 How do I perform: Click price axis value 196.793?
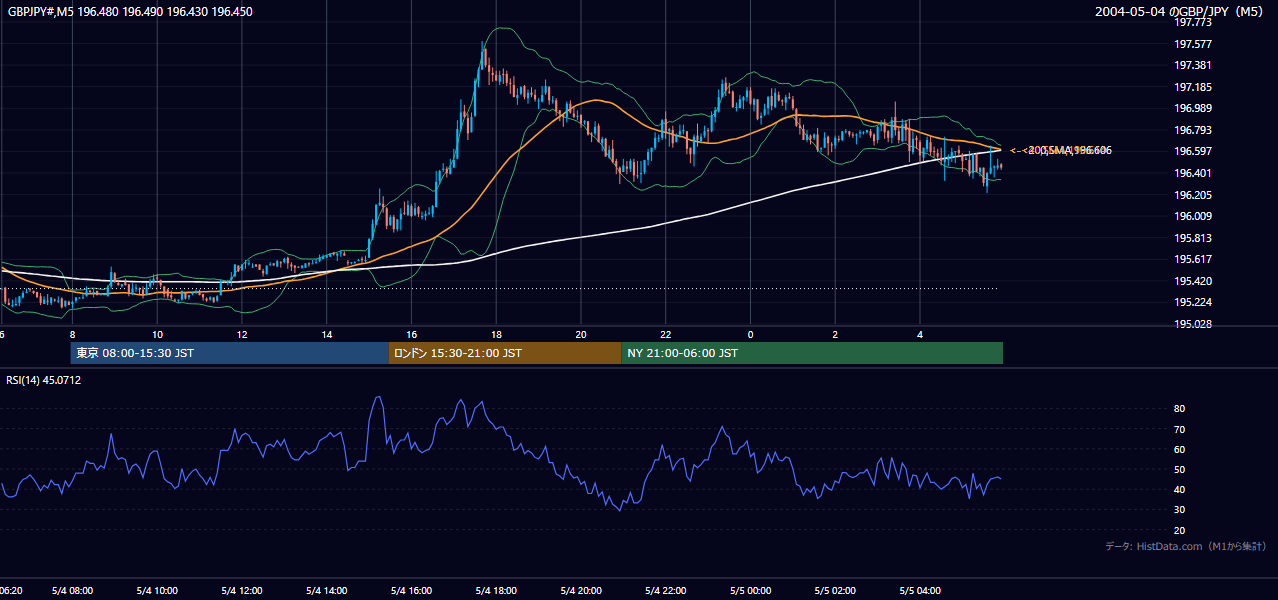pos(1192,130)
